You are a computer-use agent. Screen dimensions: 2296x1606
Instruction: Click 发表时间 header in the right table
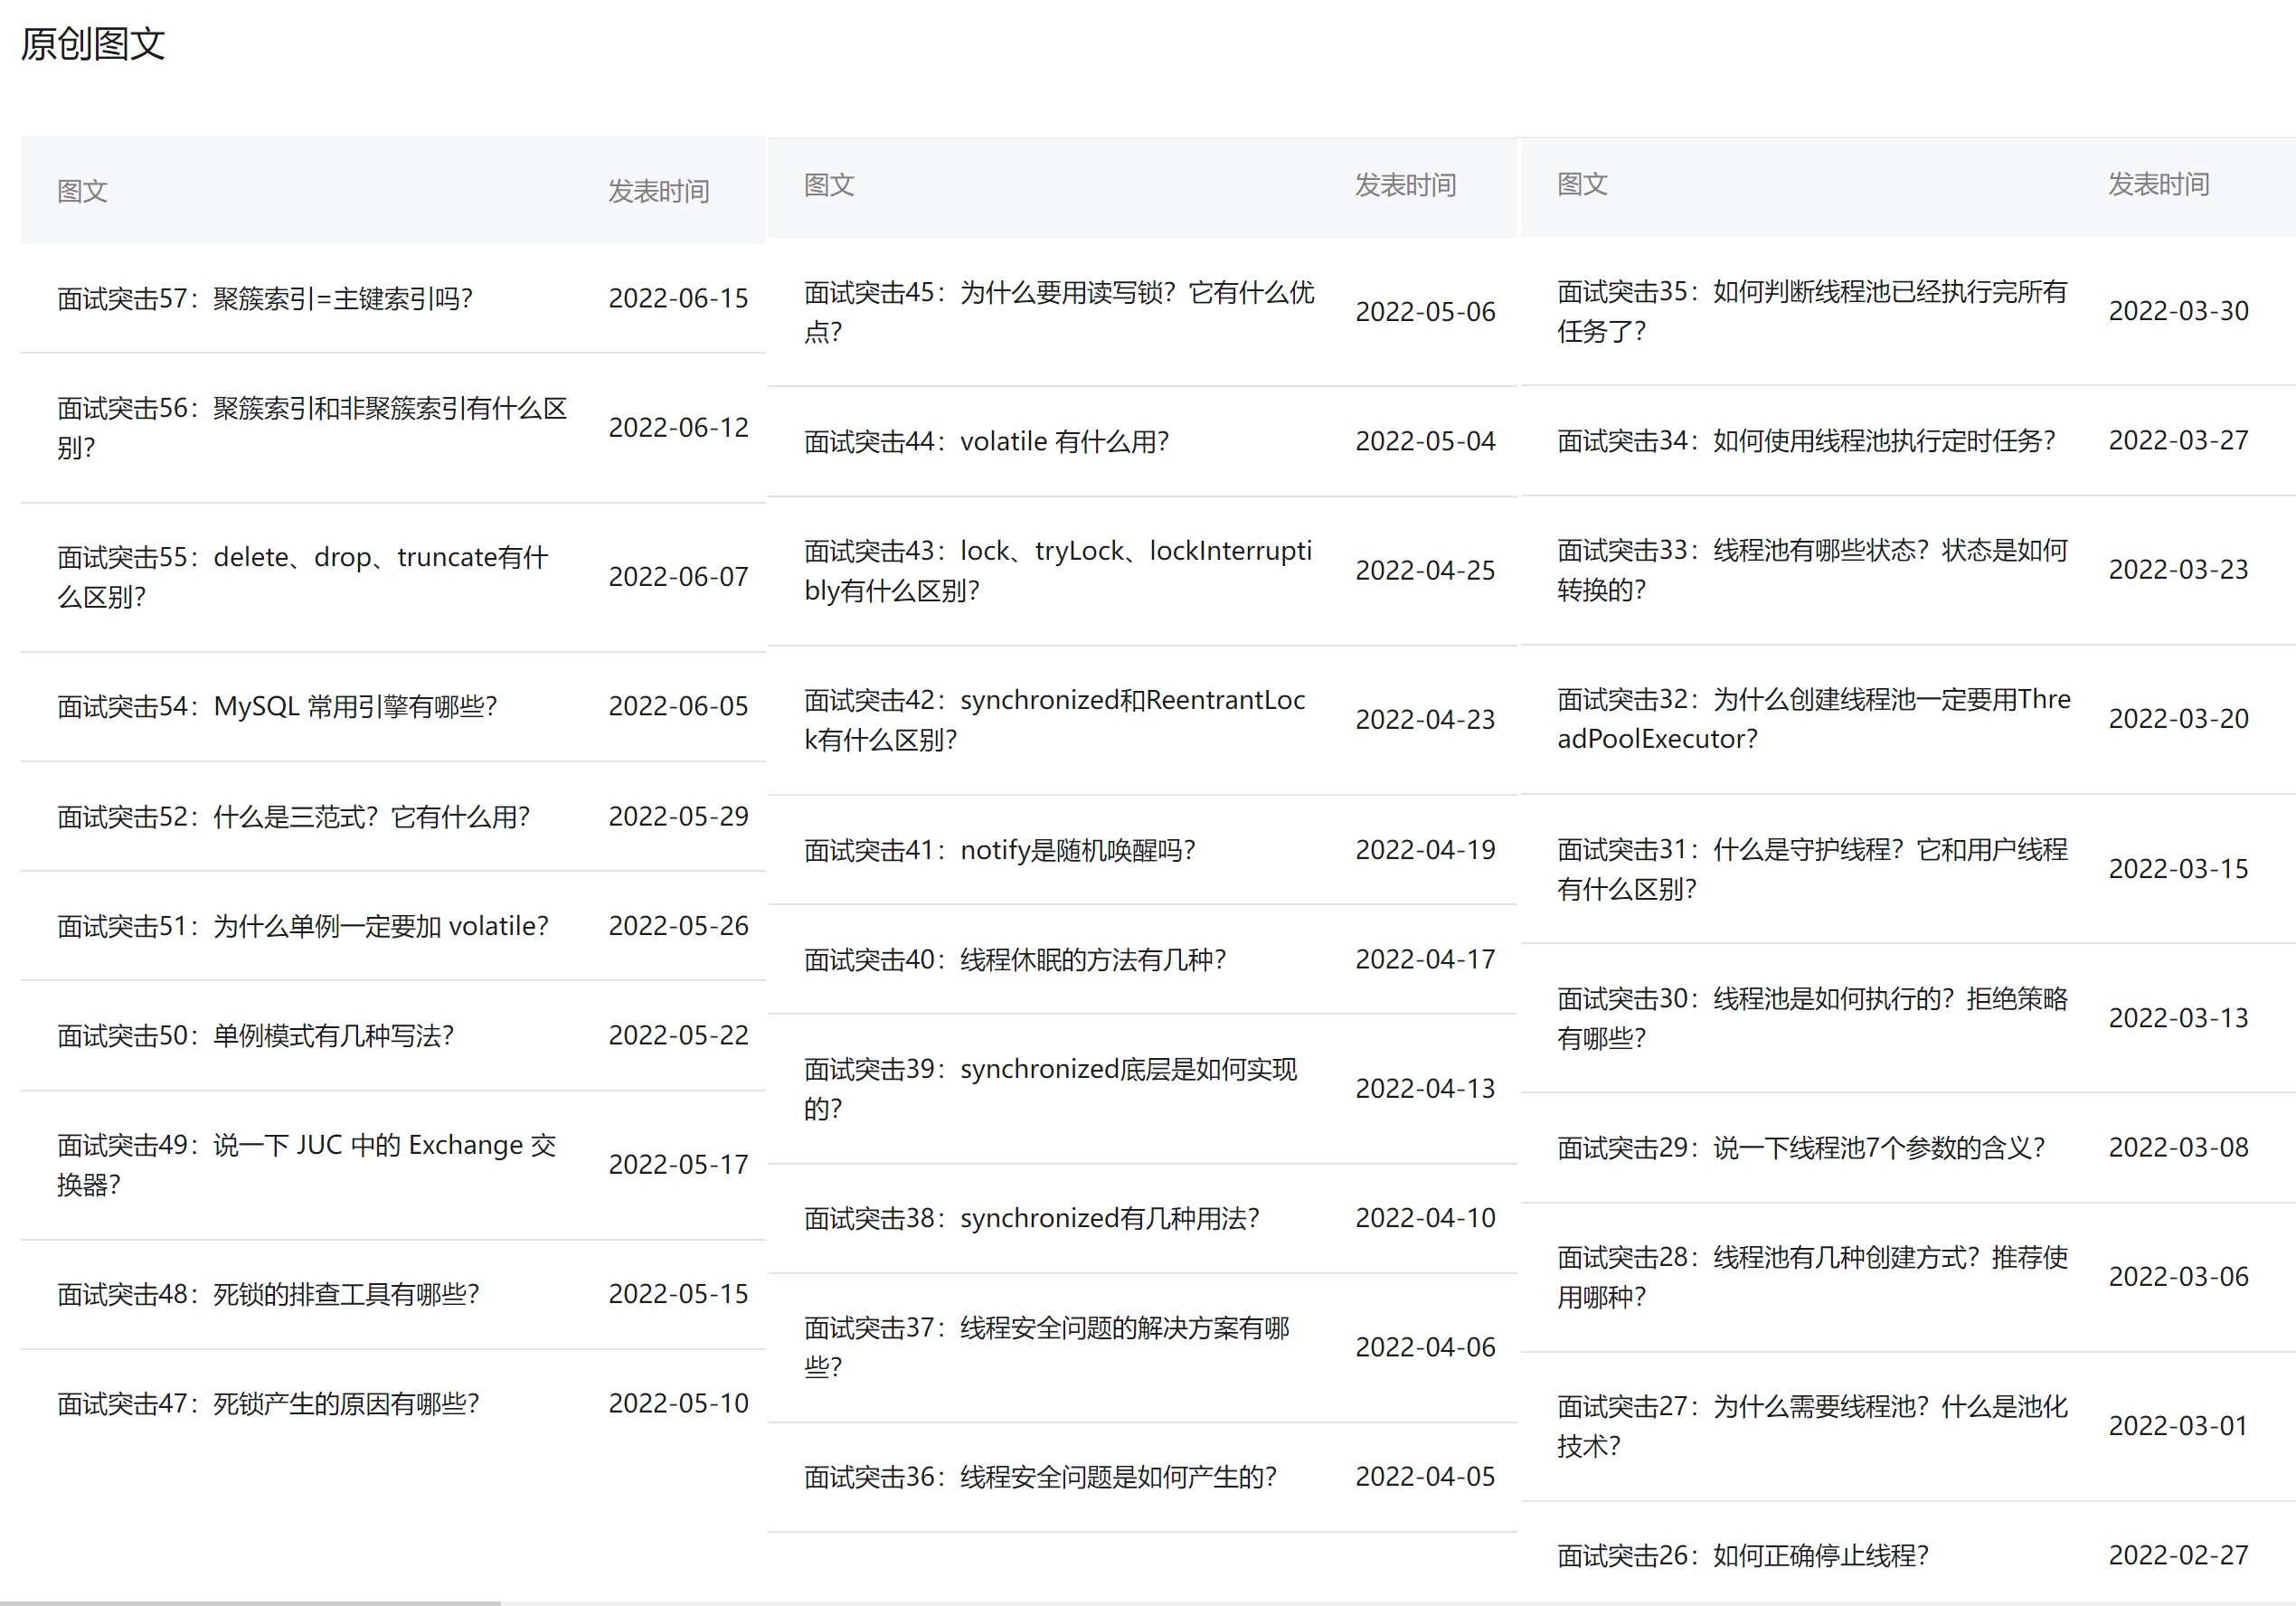coord(2159,184)
